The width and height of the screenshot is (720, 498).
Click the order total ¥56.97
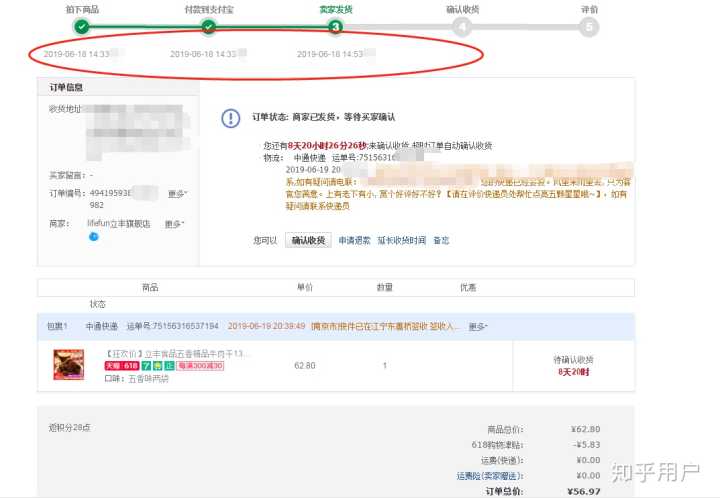pyautogui.click(x=584, y=492)
